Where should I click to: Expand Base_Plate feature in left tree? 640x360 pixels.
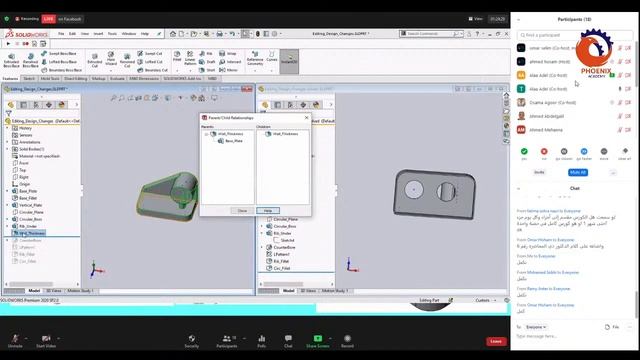[7, 191]
